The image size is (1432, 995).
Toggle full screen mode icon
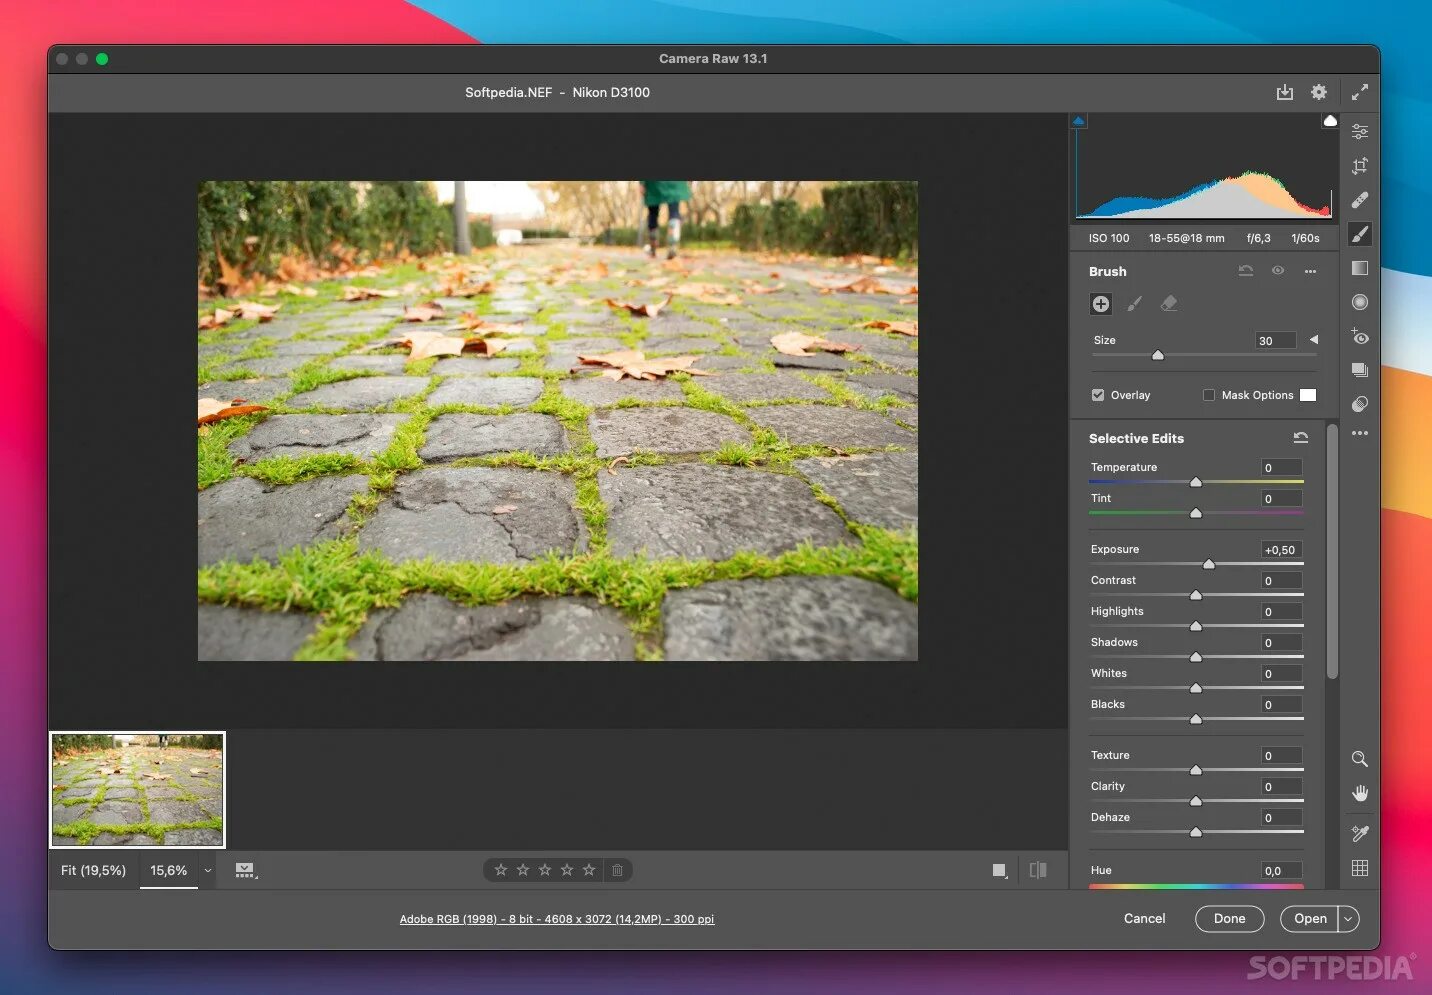(x=1360, y=92)
